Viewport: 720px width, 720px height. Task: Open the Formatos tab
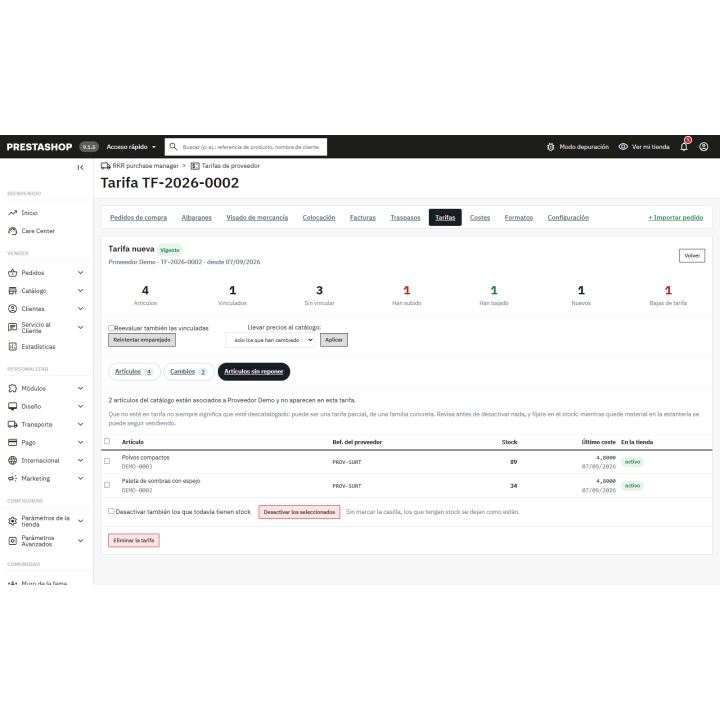point(519,218)
